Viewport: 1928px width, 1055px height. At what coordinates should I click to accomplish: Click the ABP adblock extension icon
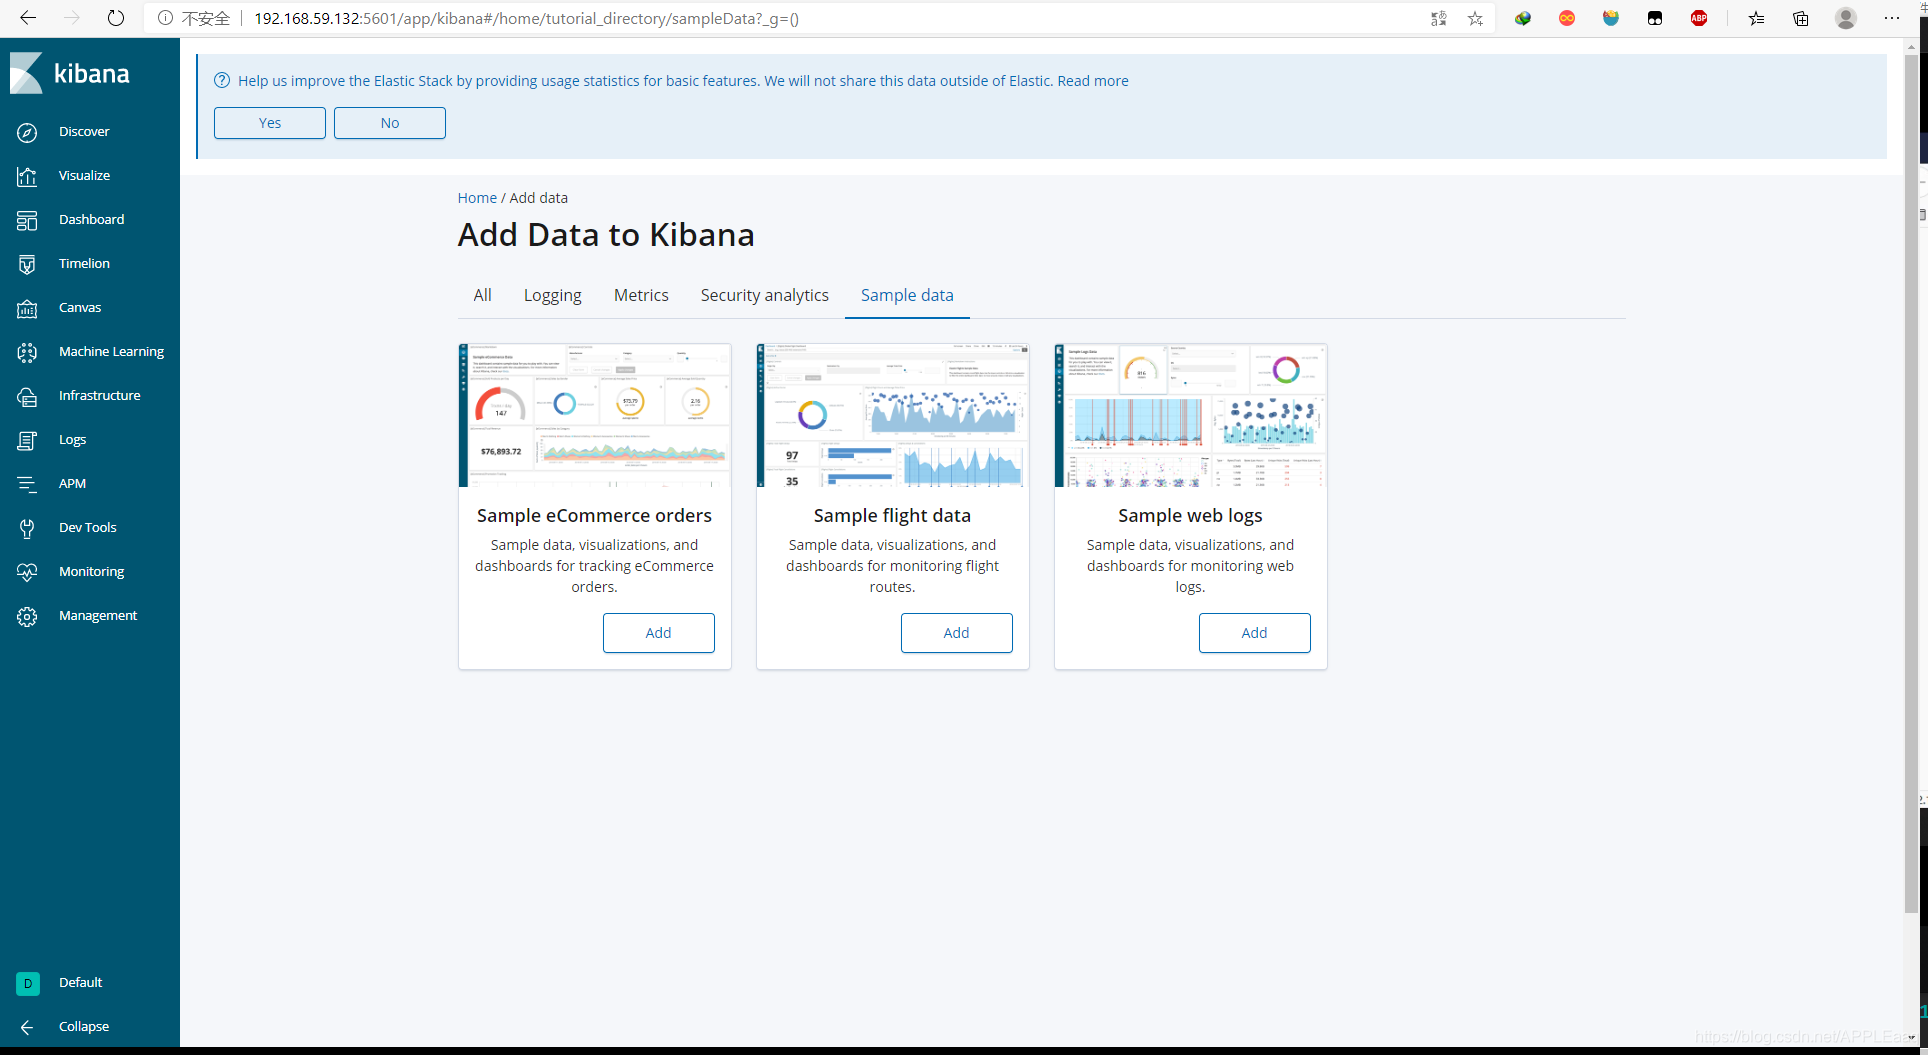click(x=1699, y=18)
